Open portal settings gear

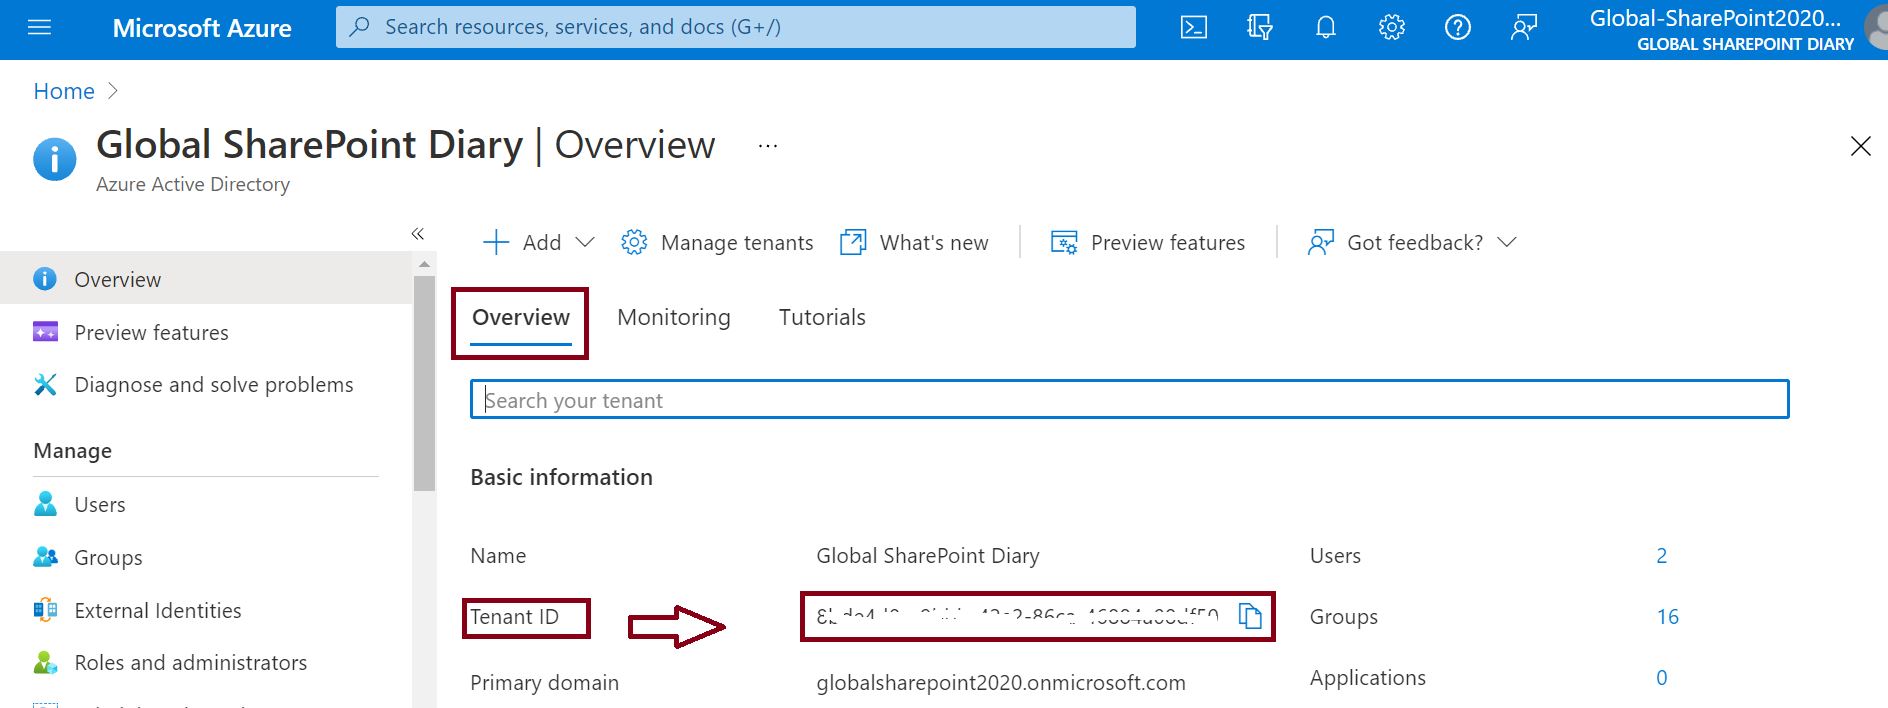tap(1392, 28)
